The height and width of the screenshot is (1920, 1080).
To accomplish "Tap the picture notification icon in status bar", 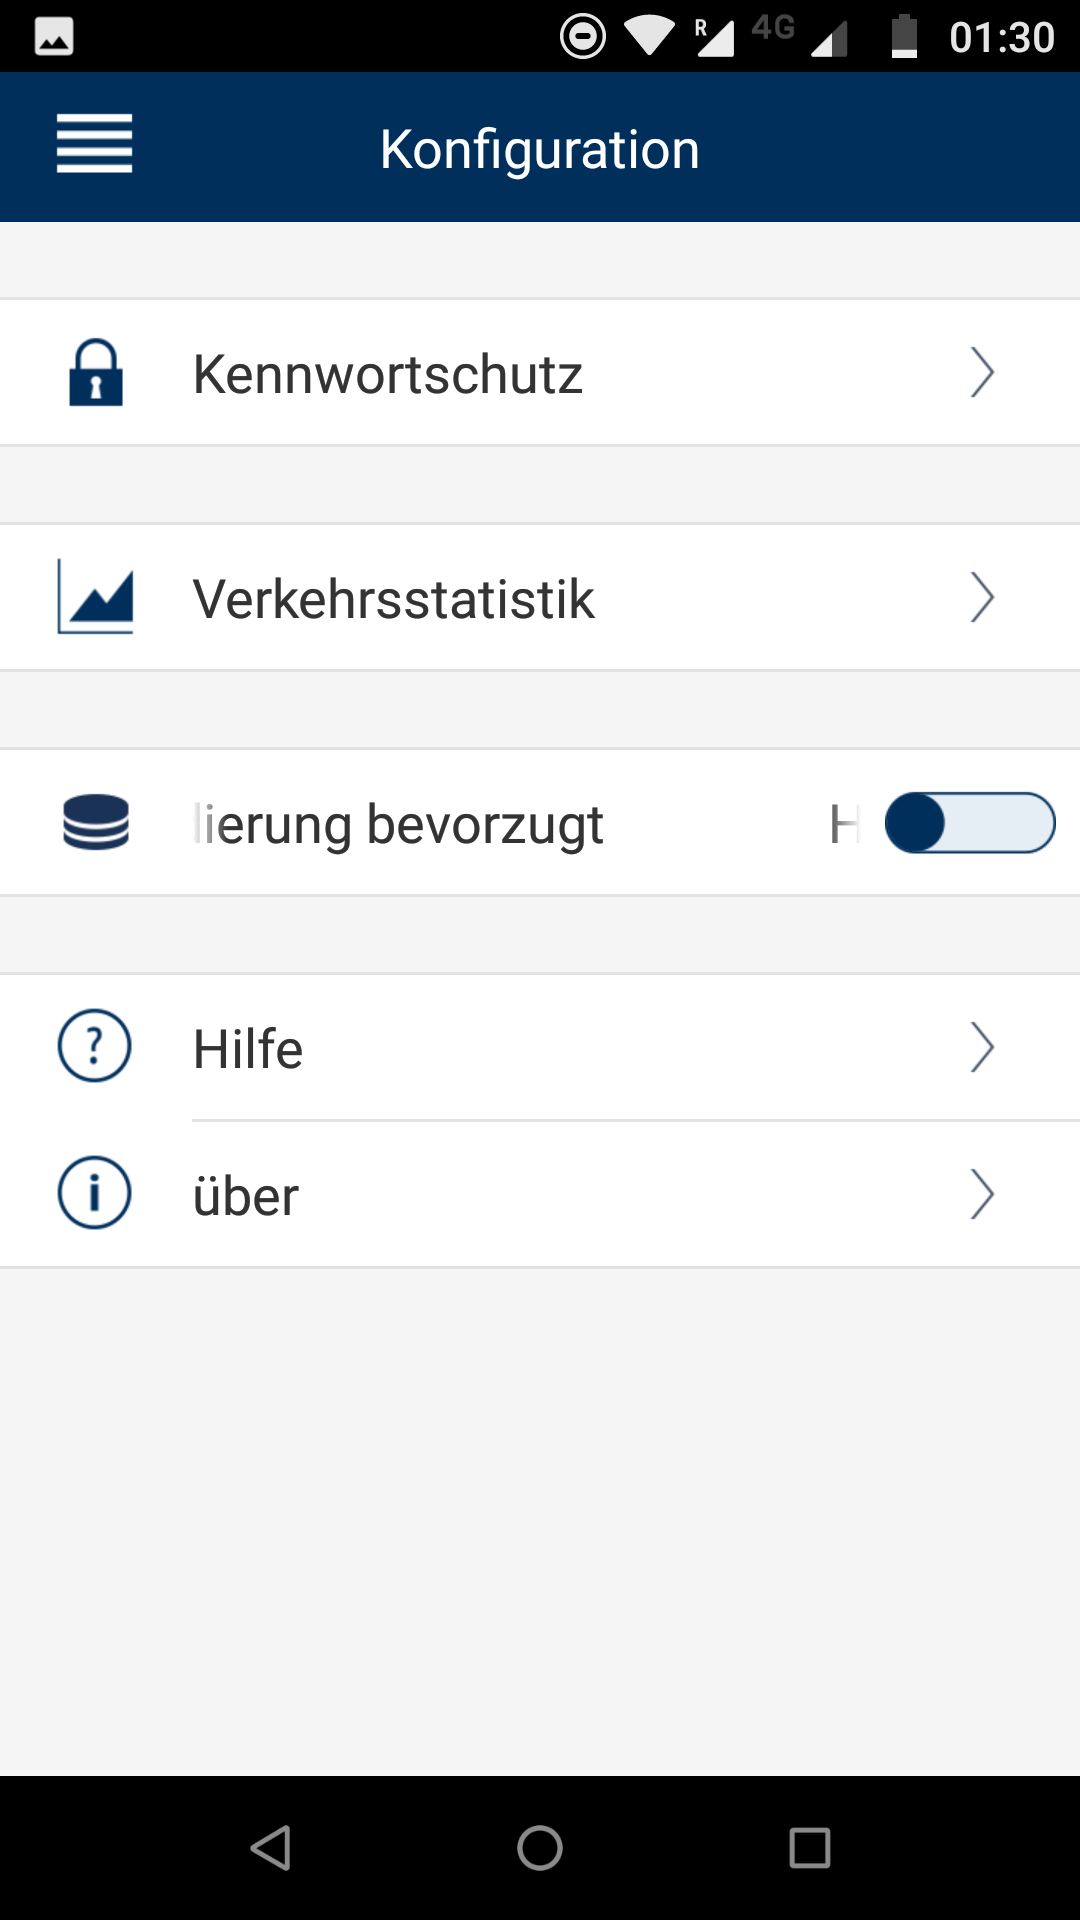I will pos(54,37).
